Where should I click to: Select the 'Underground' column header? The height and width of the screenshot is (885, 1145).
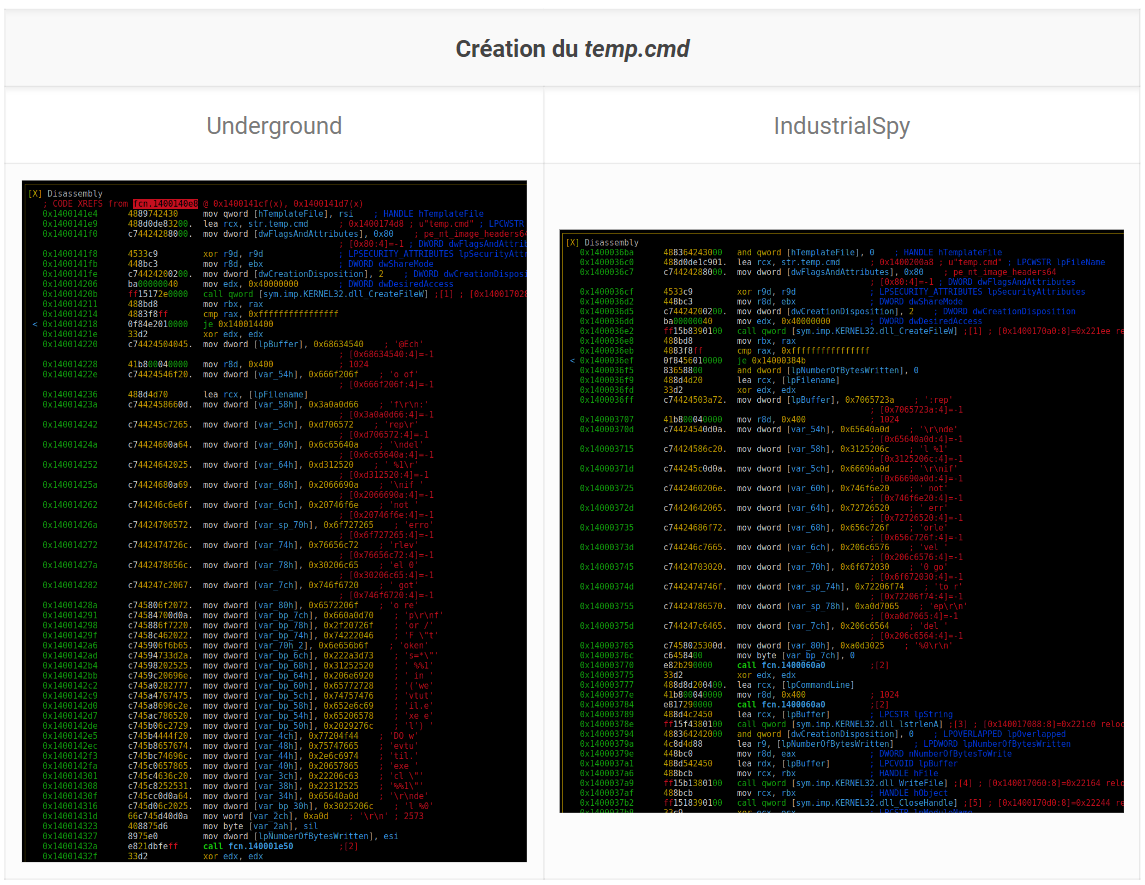click(x=274, y=126)
